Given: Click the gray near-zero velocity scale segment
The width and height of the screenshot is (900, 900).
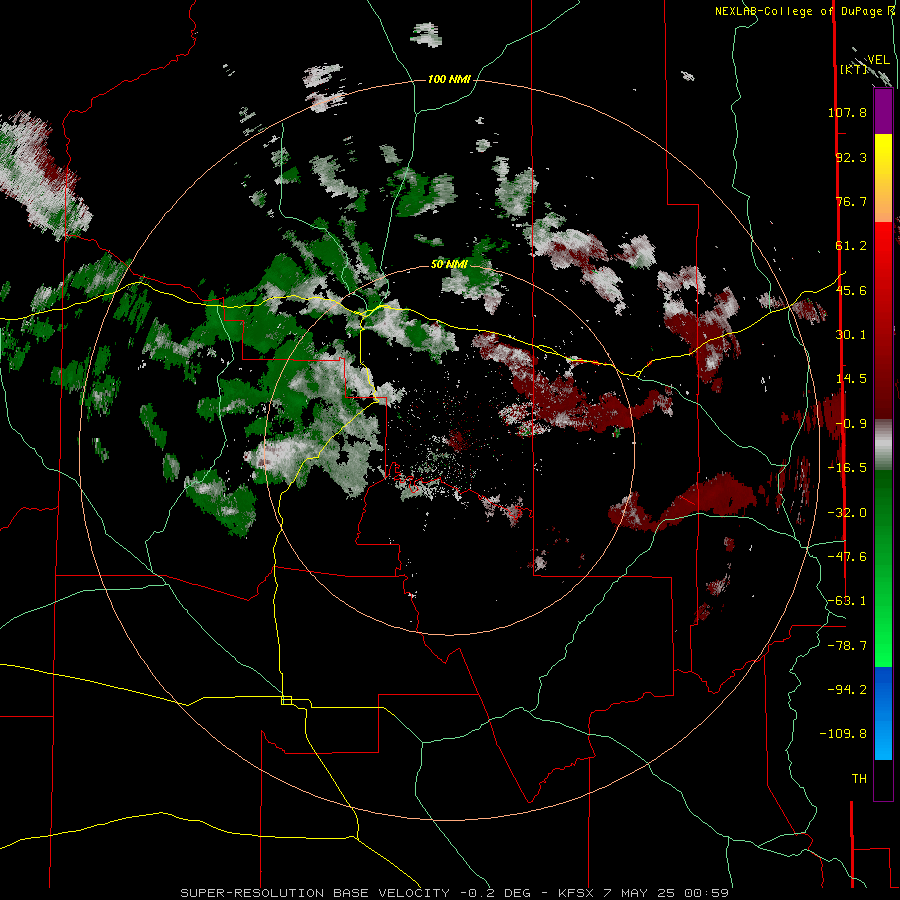Looking at the screenshot, I should pos(883,445).
